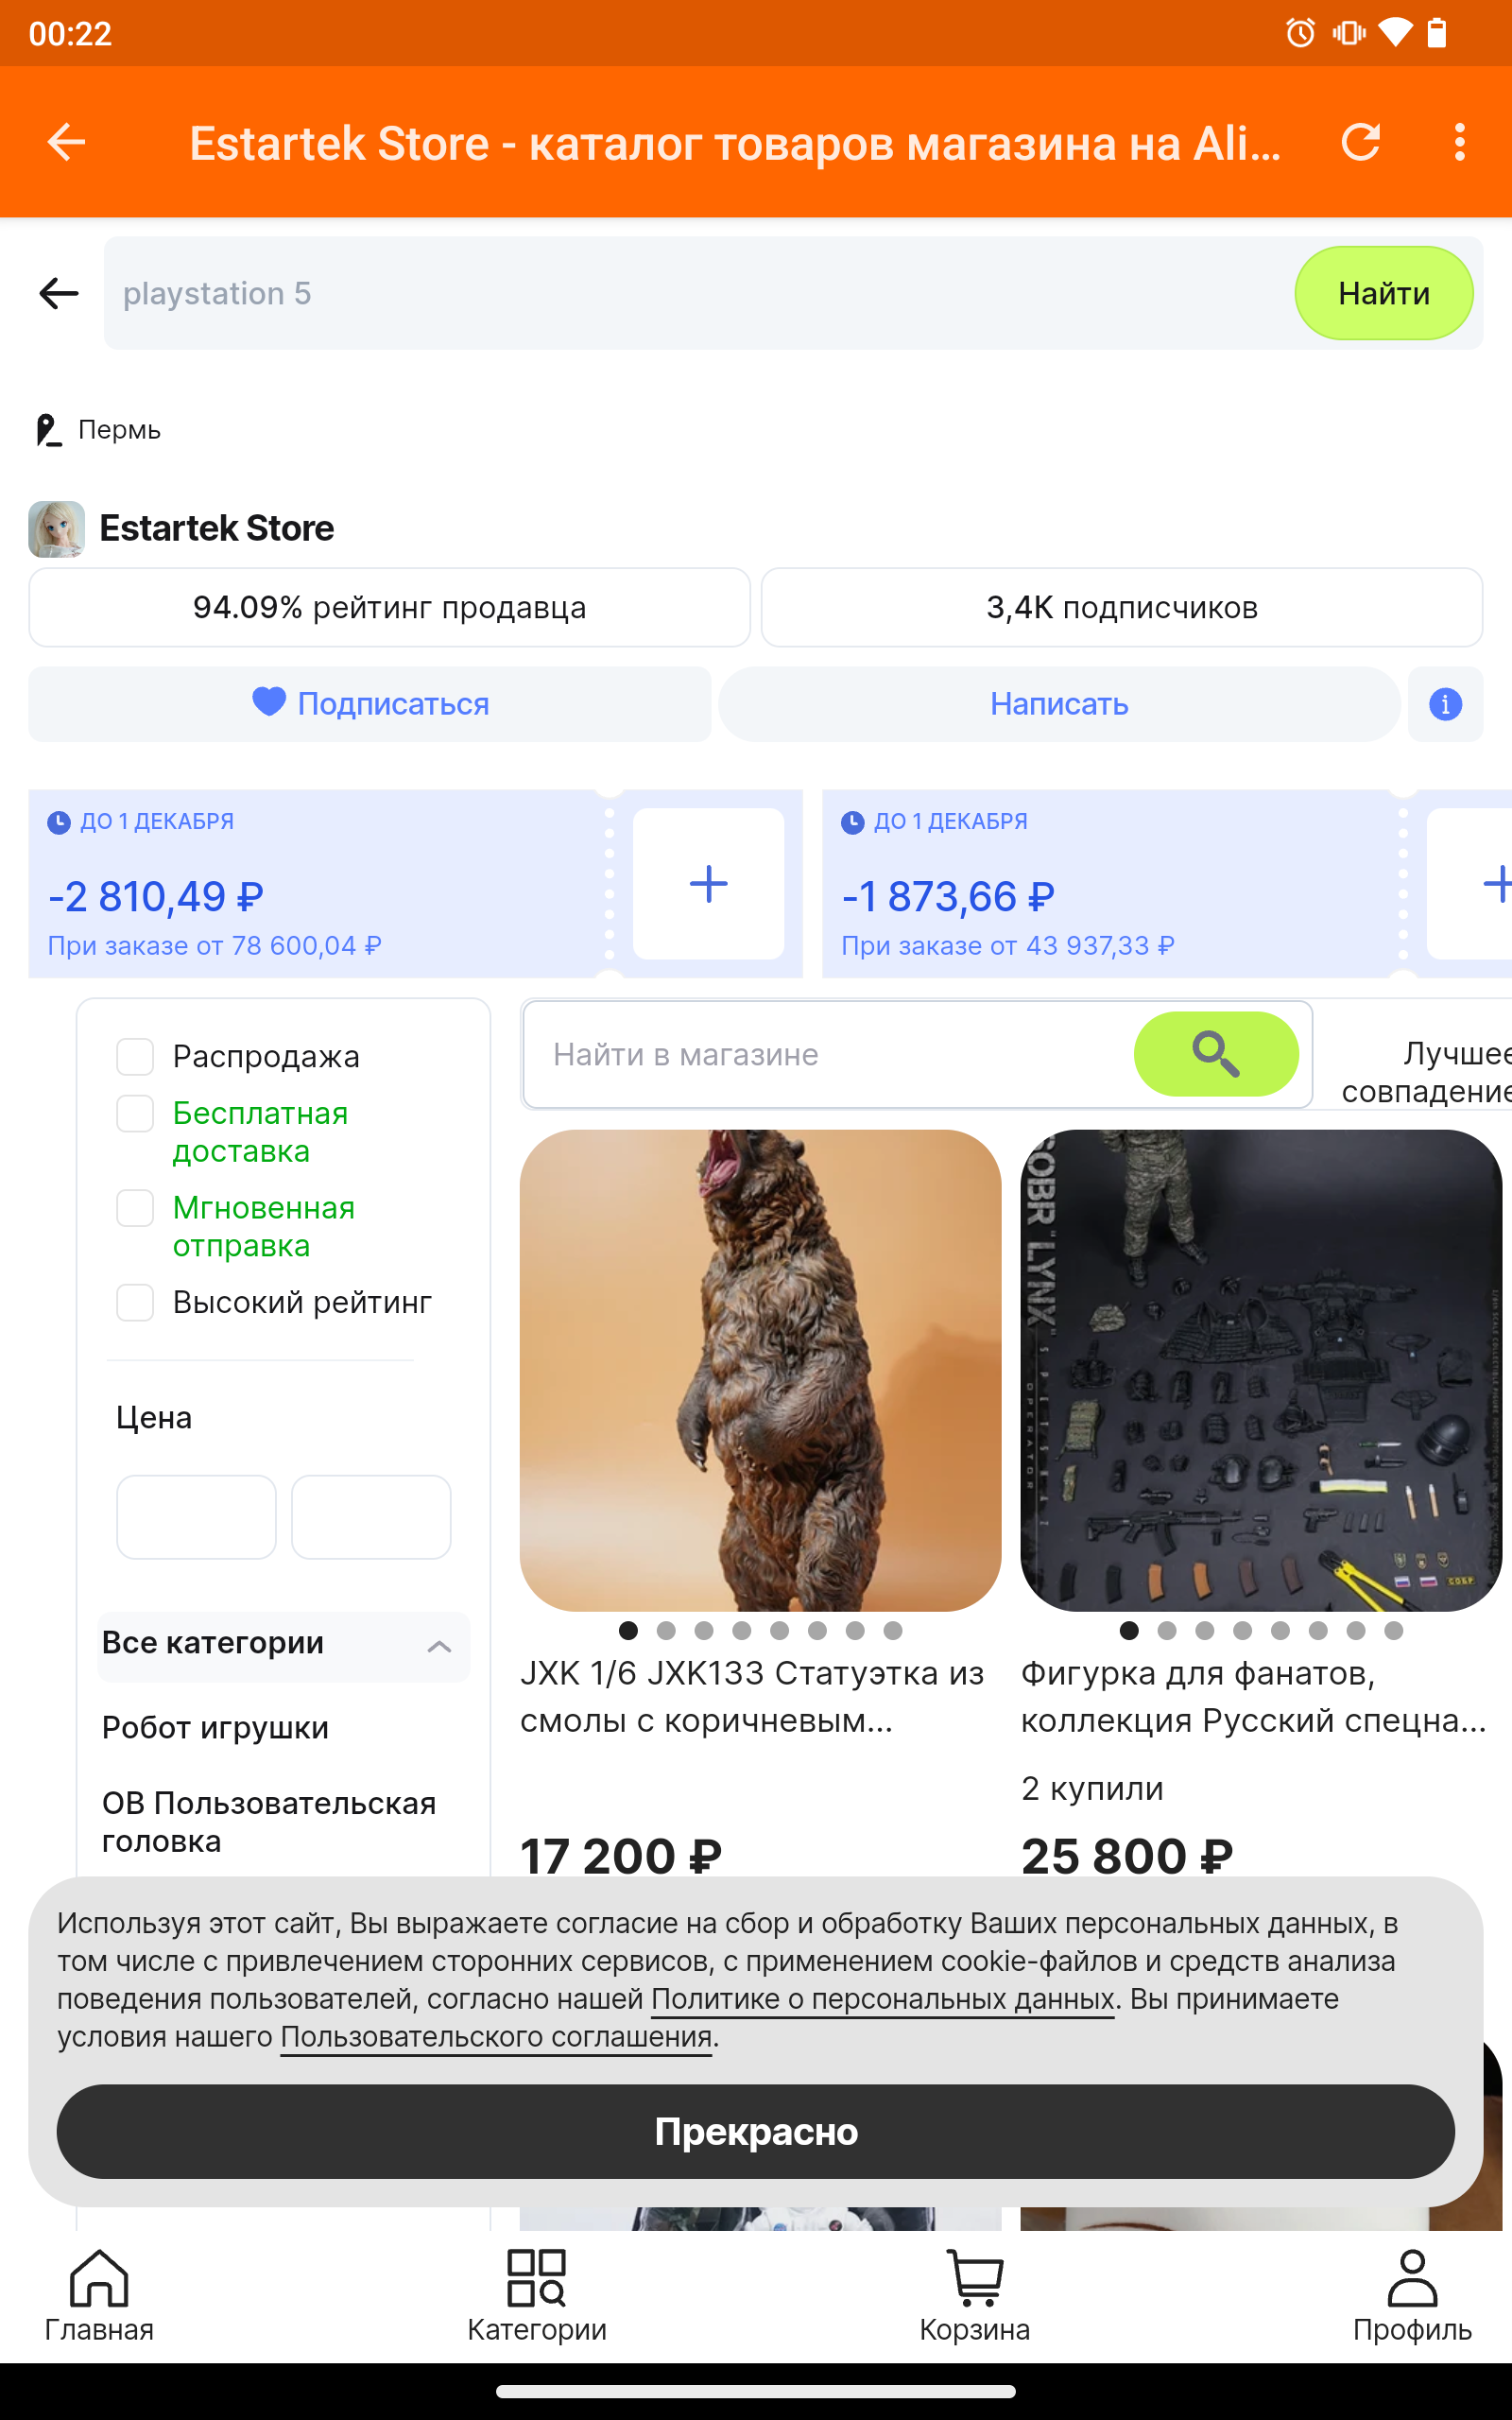This screenshot has height=2420, width=1512.
Task: Open the Лучшее совпадение sort dropdown
Action: 1426,1072
